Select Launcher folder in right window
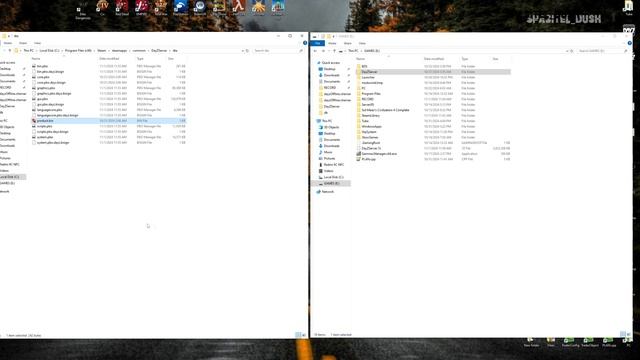This screenshot has width=640, height=360. coord(433,77)
